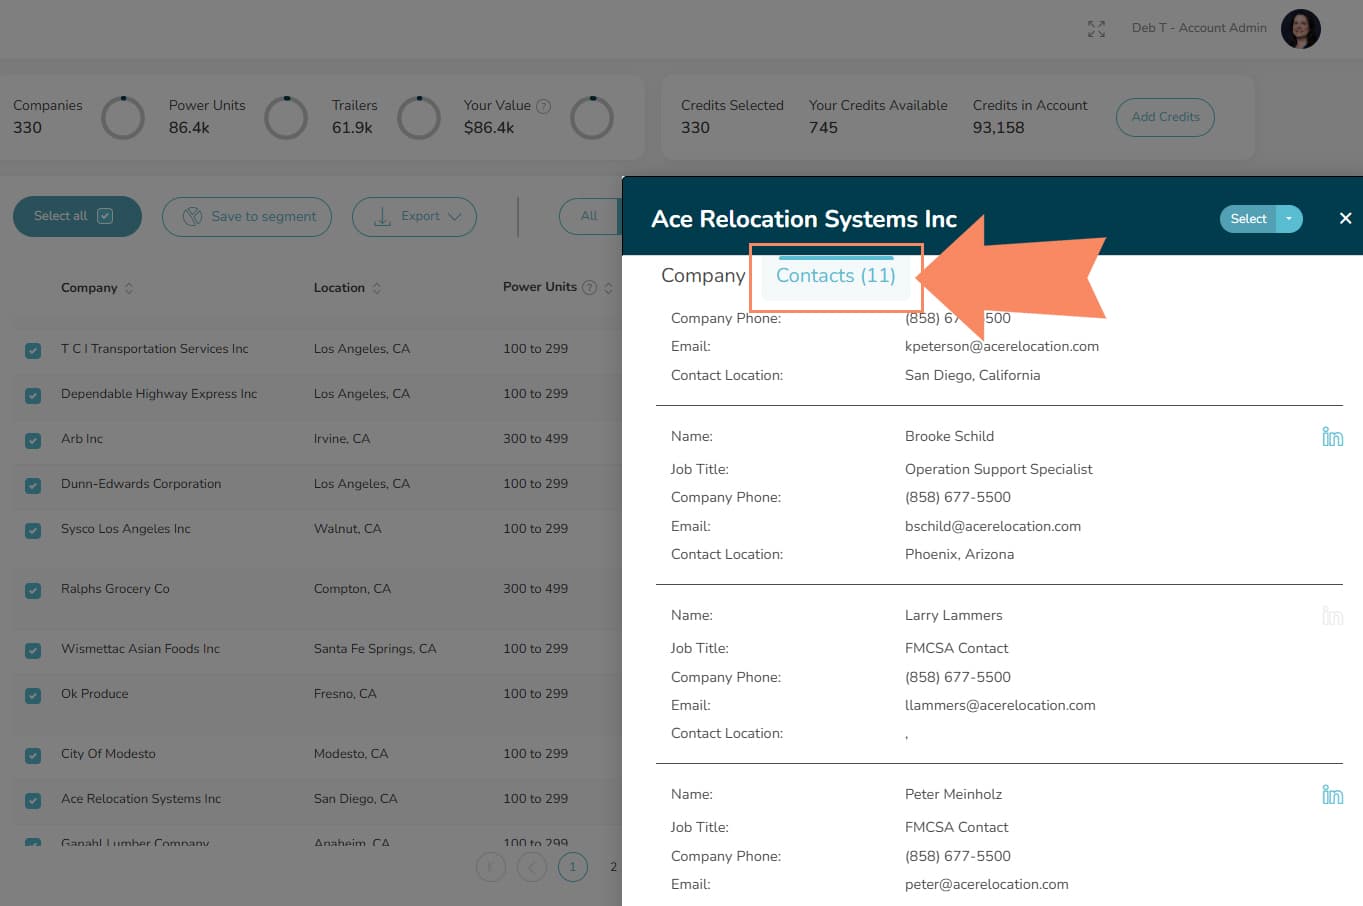Screen dimensions: 1363x906
Task: Uncheck Ralphs Grocery Co row
Action: (33, 590)
